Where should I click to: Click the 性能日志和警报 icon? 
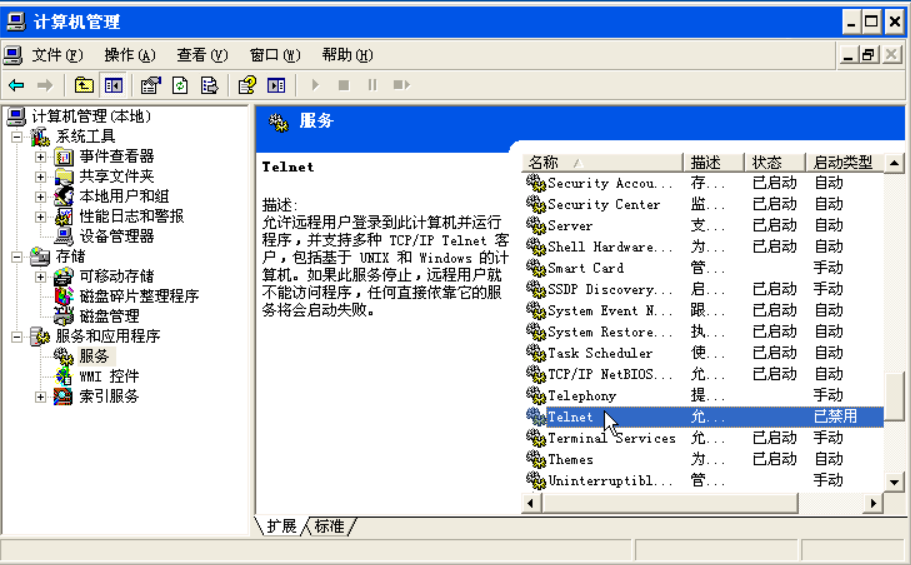pos(63,217)
